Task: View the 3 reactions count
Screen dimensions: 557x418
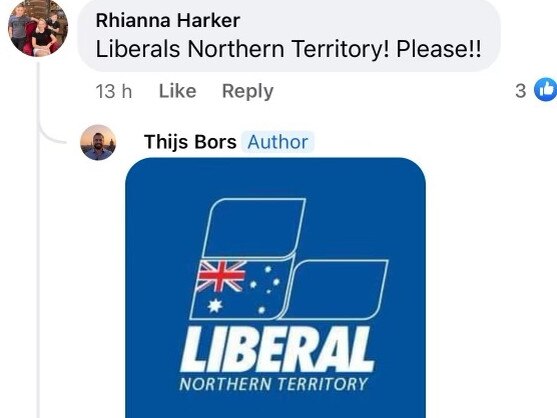Action: coord(520,91)
